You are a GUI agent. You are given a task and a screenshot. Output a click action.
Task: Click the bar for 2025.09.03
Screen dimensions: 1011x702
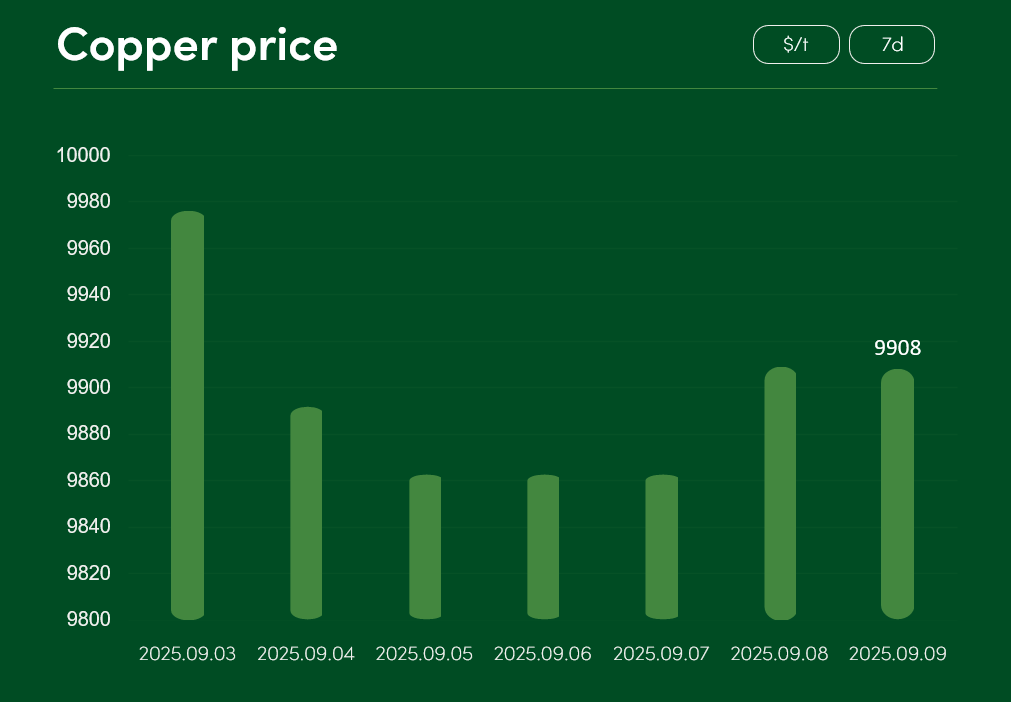[188, 415]
